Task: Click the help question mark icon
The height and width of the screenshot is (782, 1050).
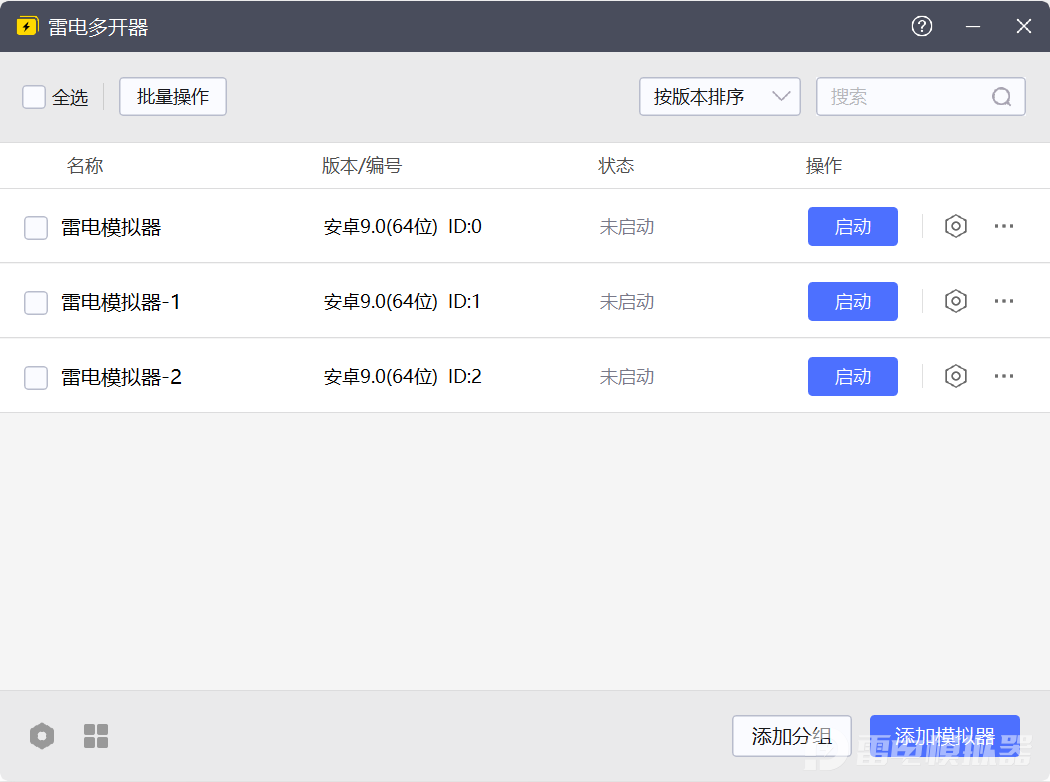Action: click(x=922, y=27)
